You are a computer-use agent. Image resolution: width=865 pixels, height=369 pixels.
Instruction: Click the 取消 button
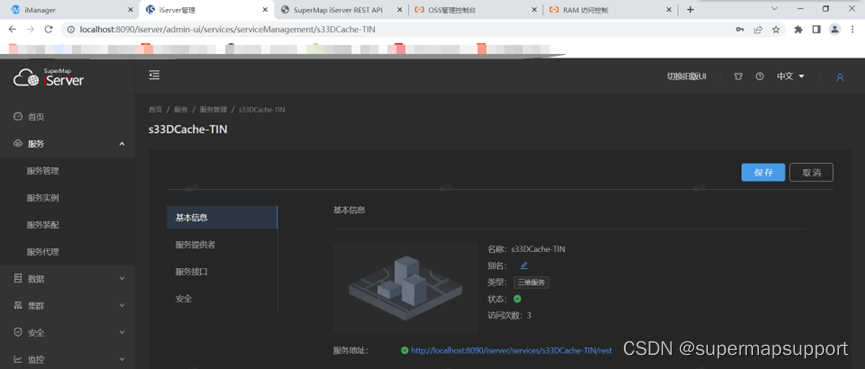tap(811, 172)
